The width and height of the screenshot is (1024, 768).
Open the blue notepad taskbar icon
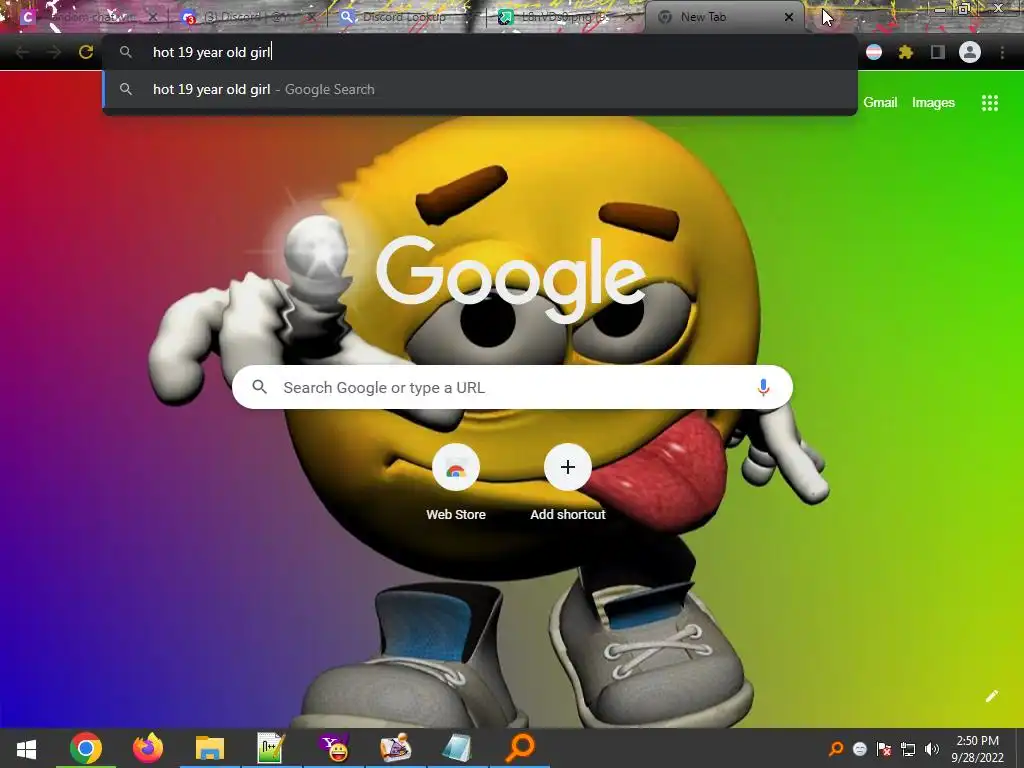(x=456, y=748)
